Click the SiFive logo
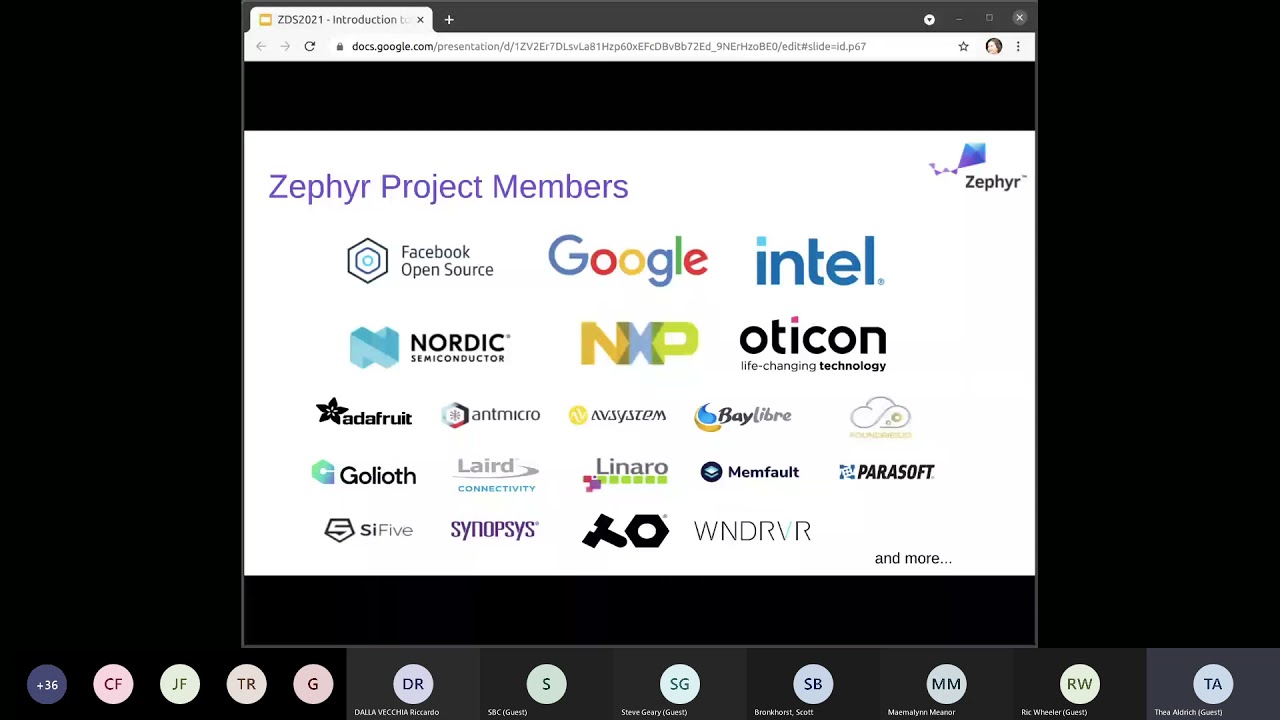Screen dimensions: 1280x720 tap(368, 530)
